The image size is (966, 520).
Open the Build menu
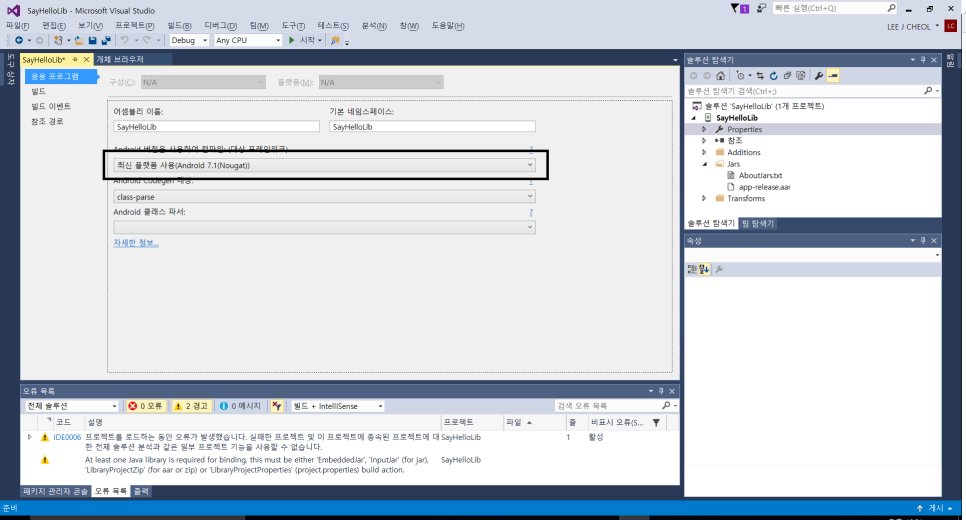coord(179,26)
